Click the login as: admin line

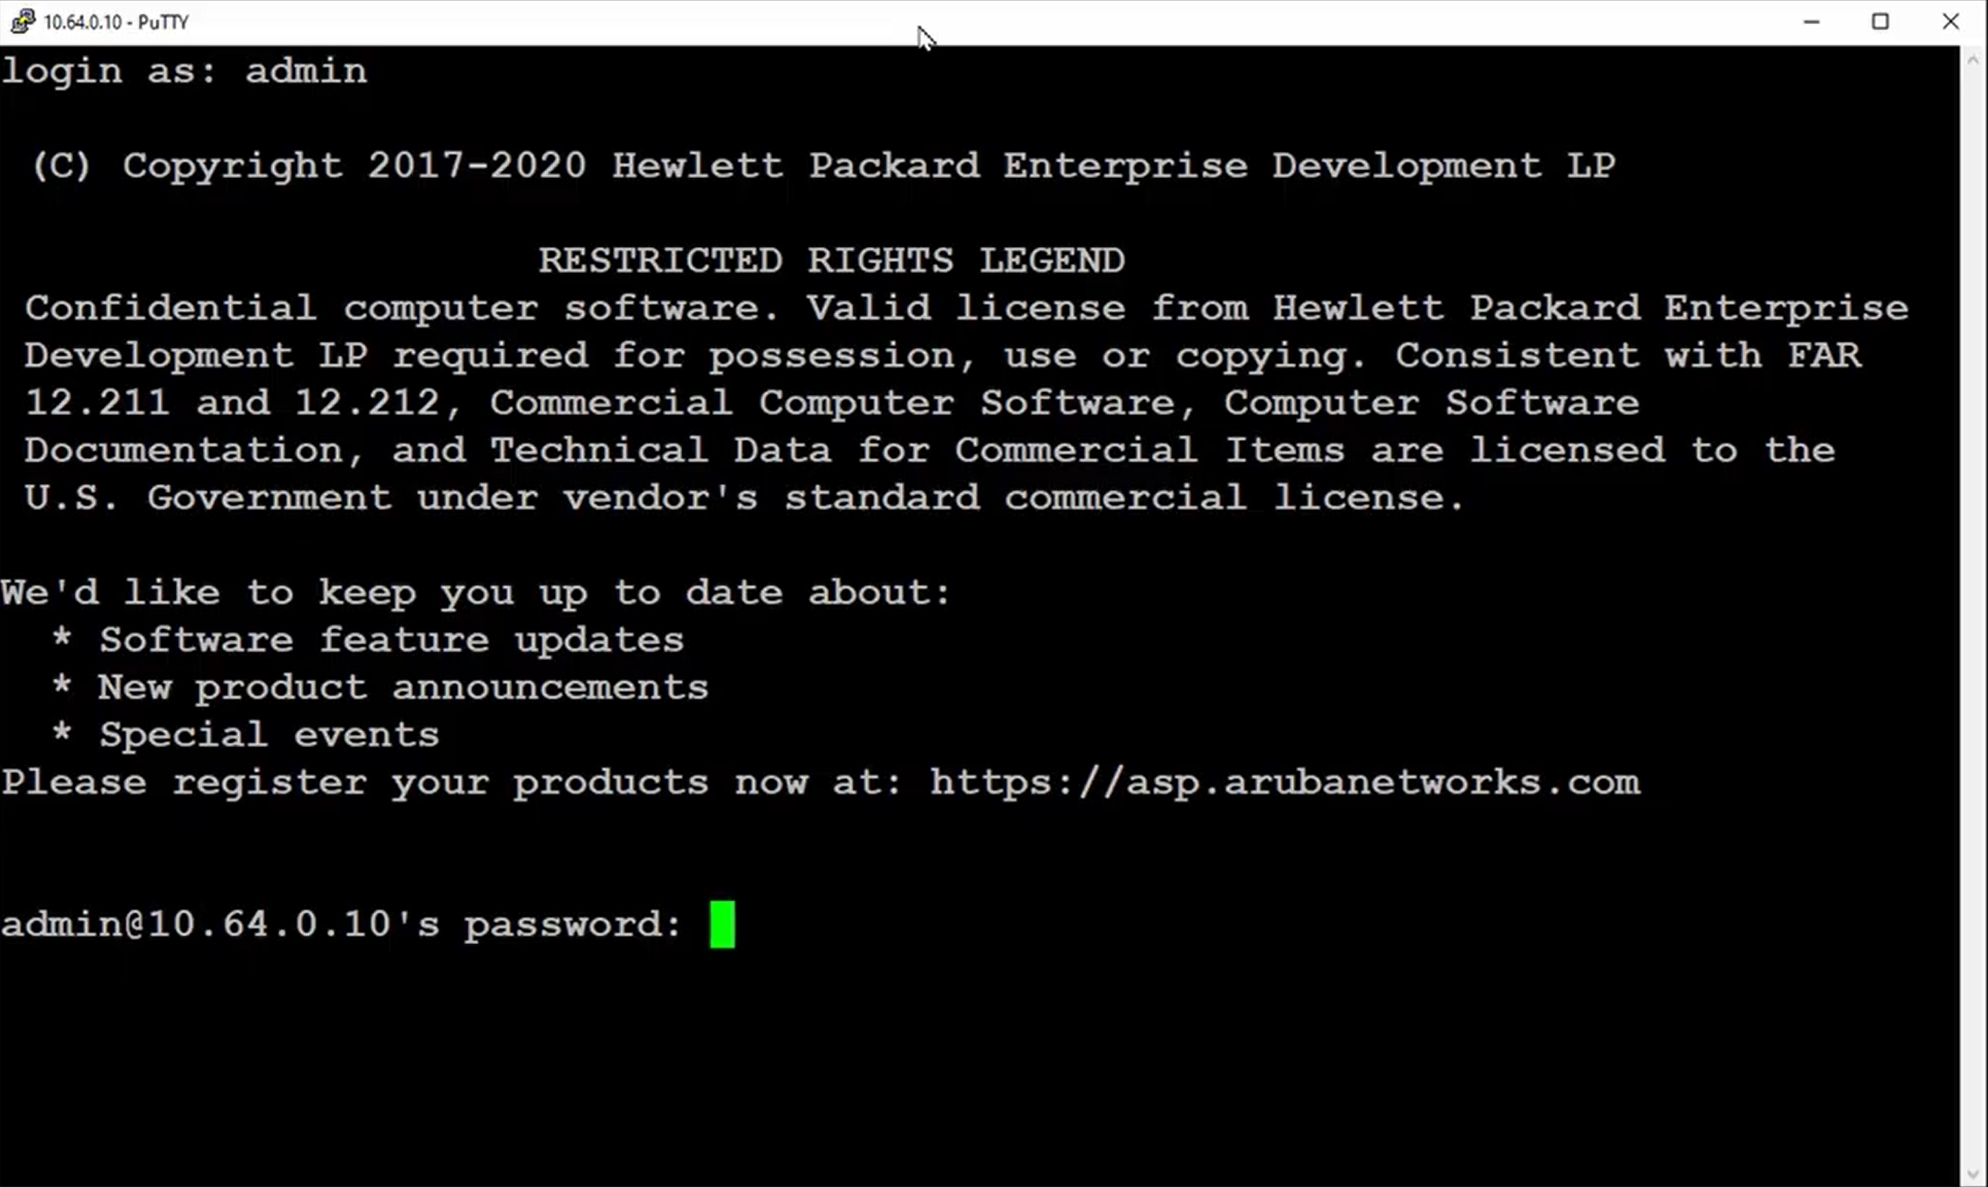tap(183, 70)
